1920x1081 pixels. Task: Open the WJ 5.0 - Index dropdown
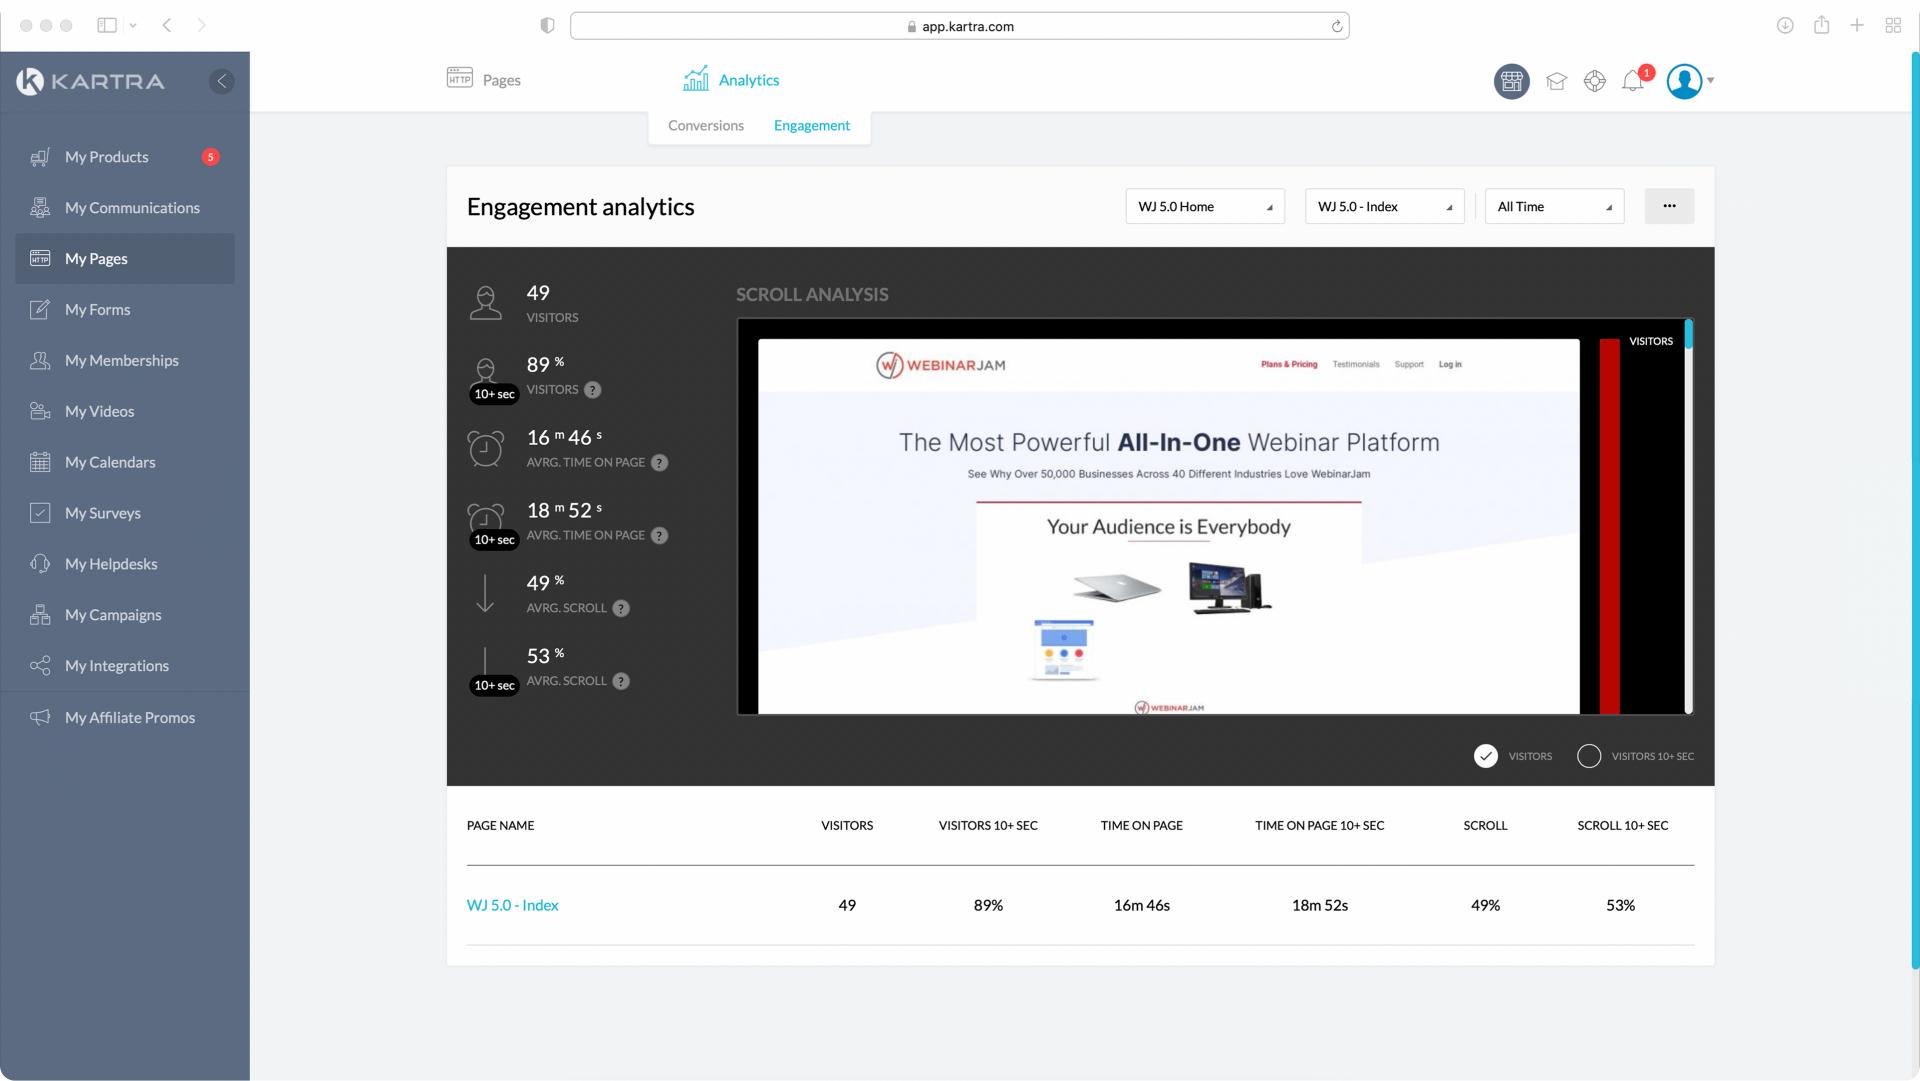(1384, 206)
